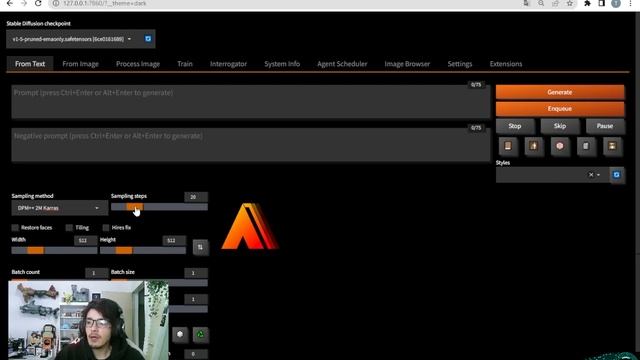
Task: Open the Extensions tab
Action: [506, 64]
